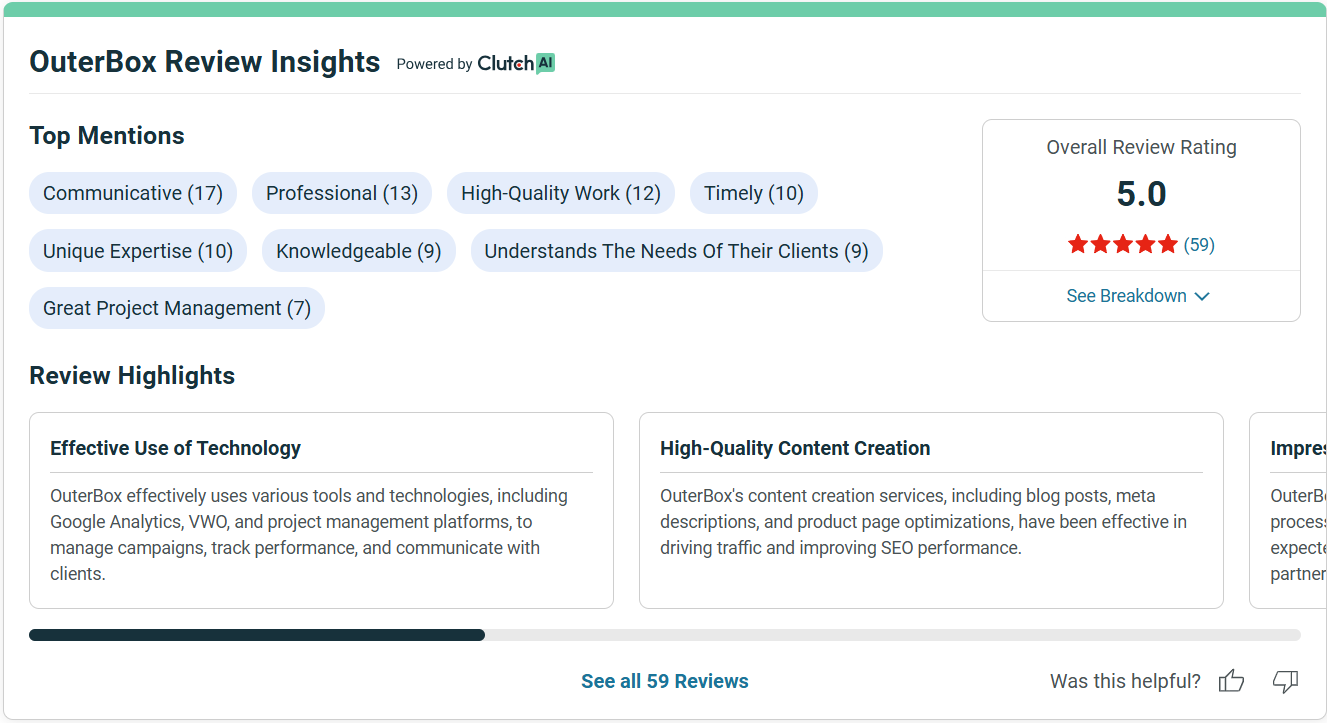Click the thumbs down icon

(x=1286, y=681)
